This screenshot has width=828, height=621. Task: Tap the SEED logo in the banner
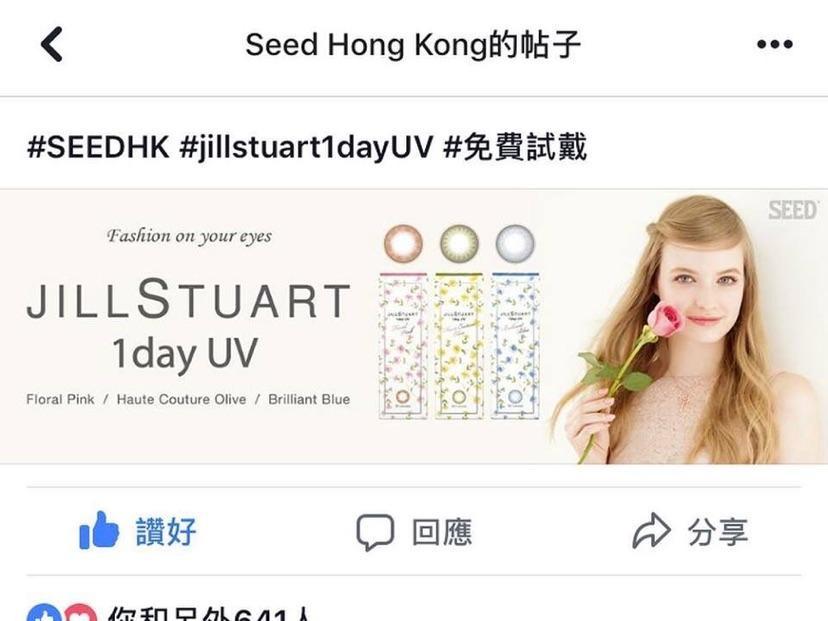pos(793,210)
